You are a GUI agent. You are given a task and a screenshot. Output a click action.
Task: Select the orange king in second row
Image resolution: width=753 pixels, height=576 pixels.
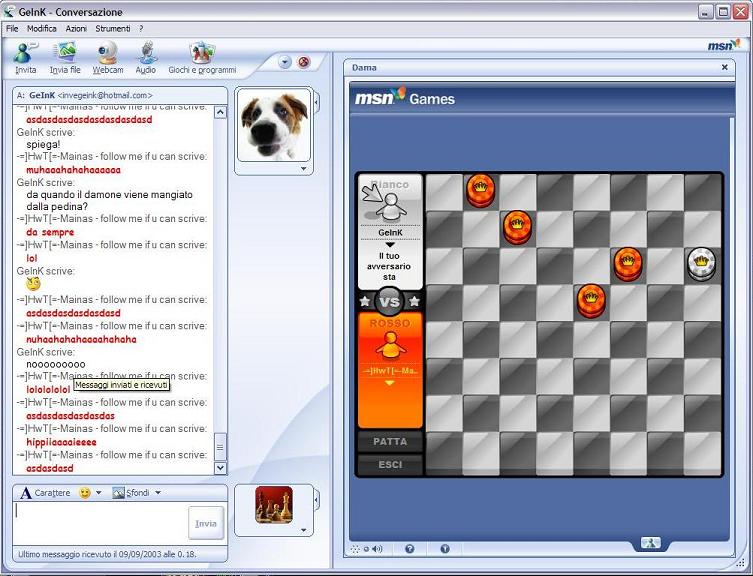pos(518,227)
